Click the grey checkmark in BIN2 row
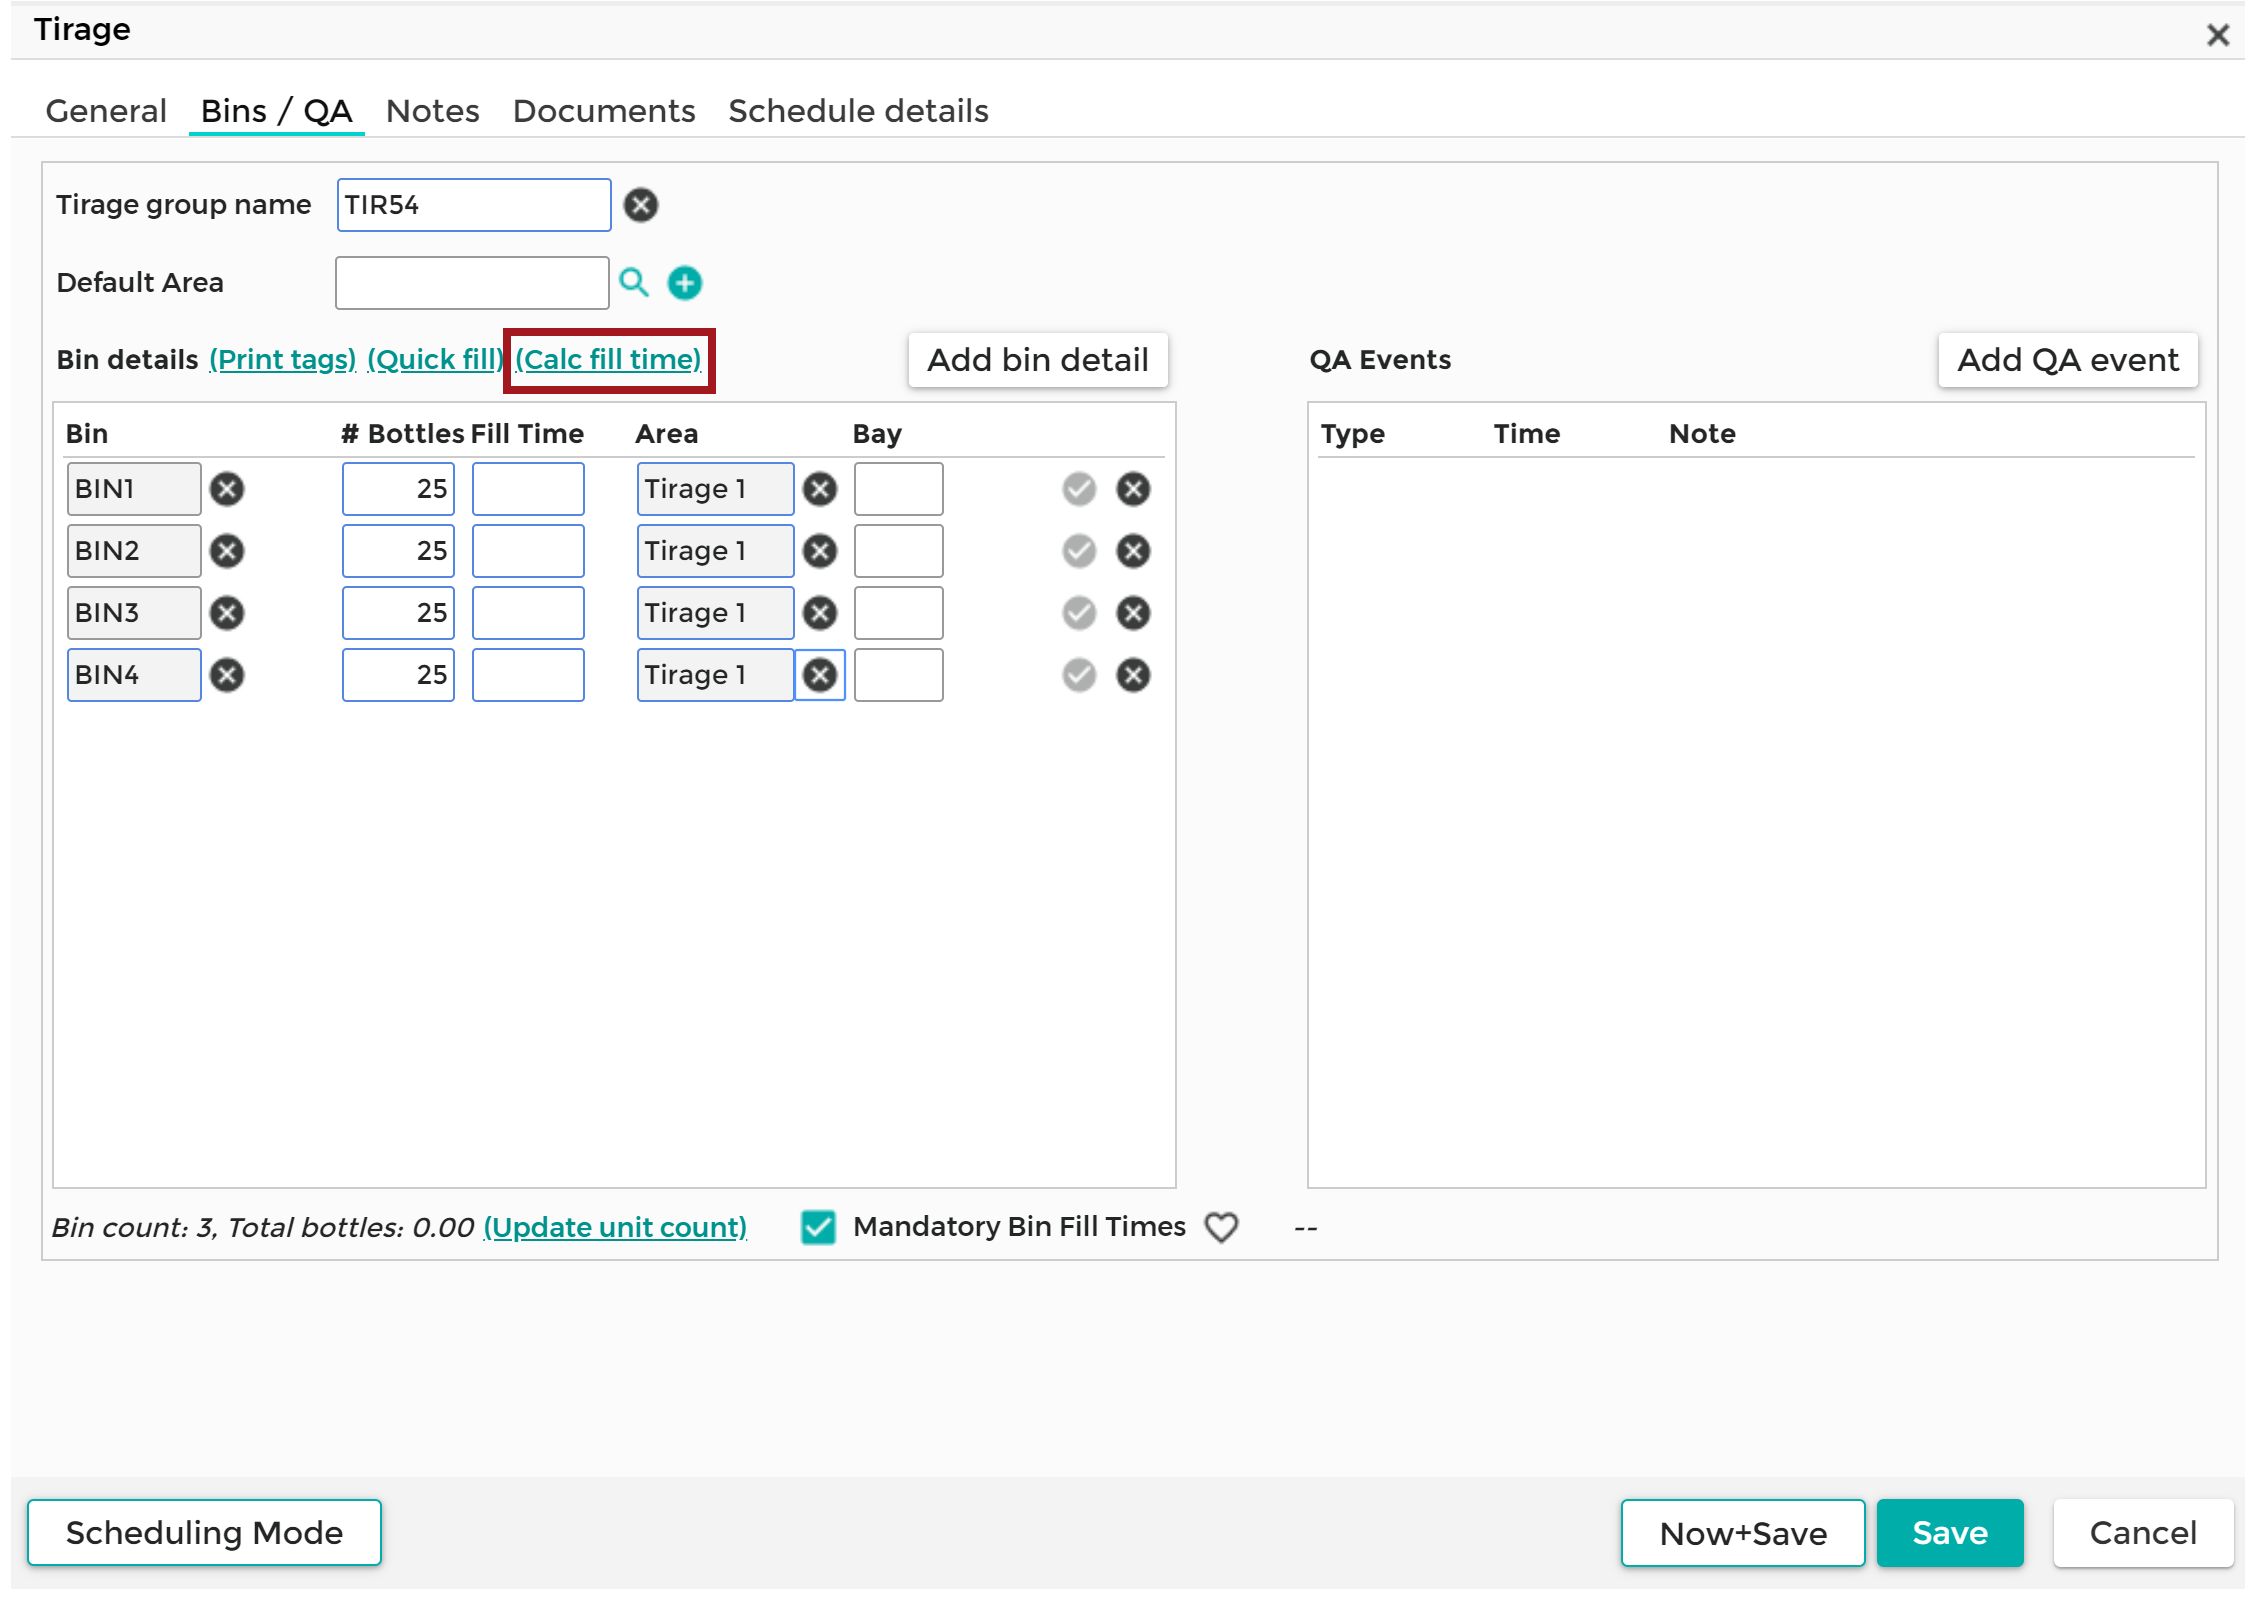This screenshot has width=2260, height=1605. (x=1079, y=551)
